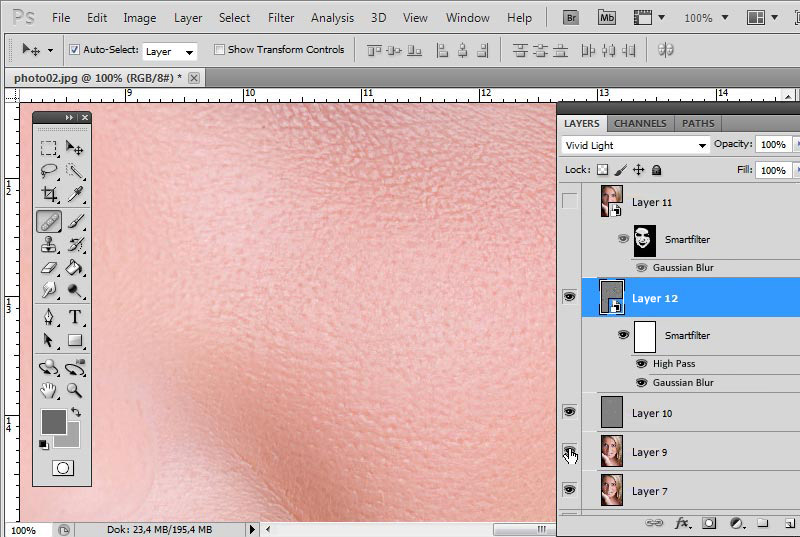Select the Layer 9 thumbnail

click(612, 452)
